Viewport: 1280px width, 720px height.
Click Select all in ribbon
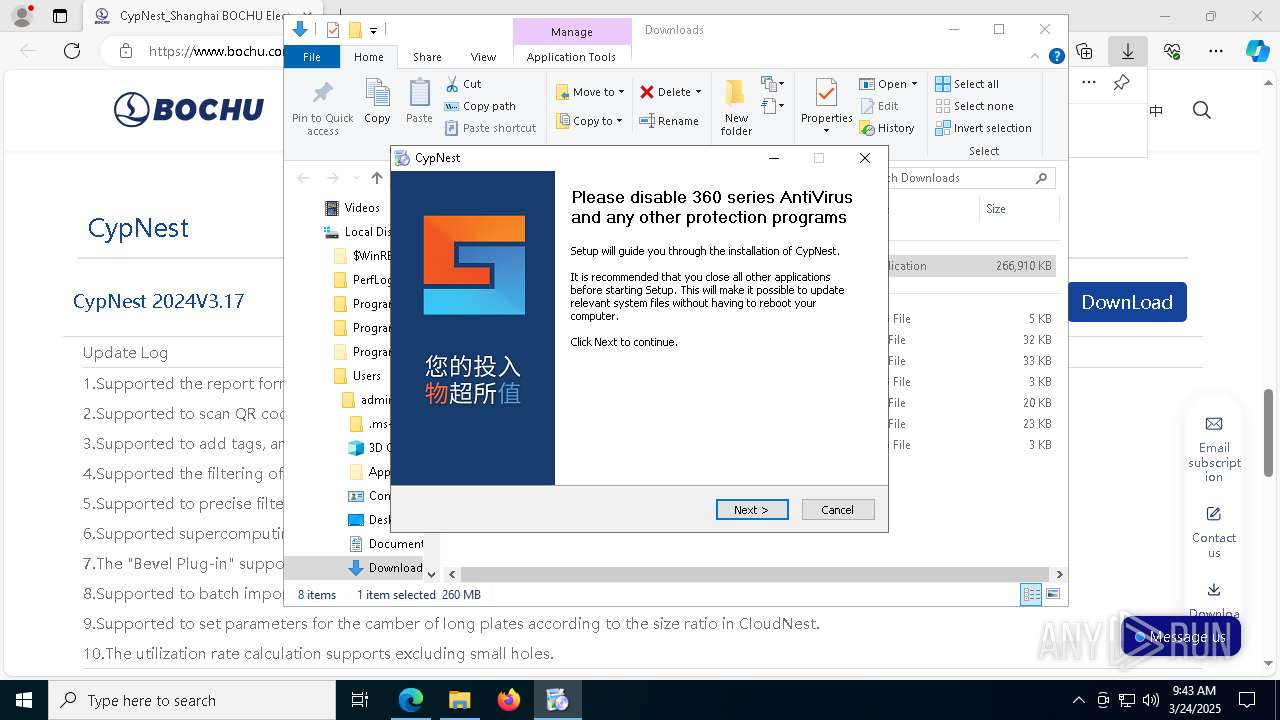coord(967,84)
